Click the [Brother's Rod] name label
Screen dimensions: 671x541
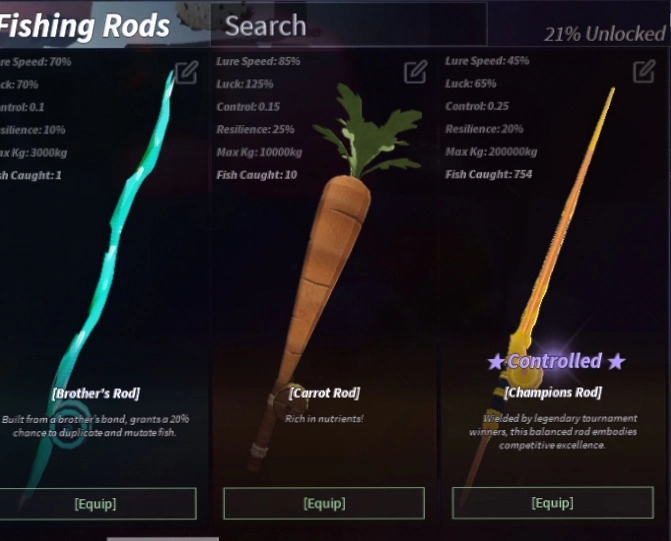point(96,393)
